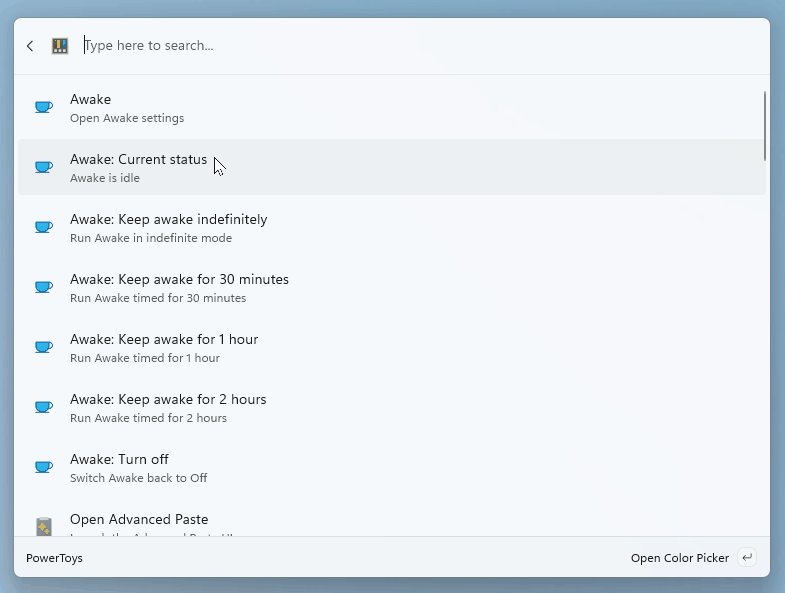Click cup icon for Keep awake indefinitely
This screenshot has width=785, height=593.
[43, 227]
